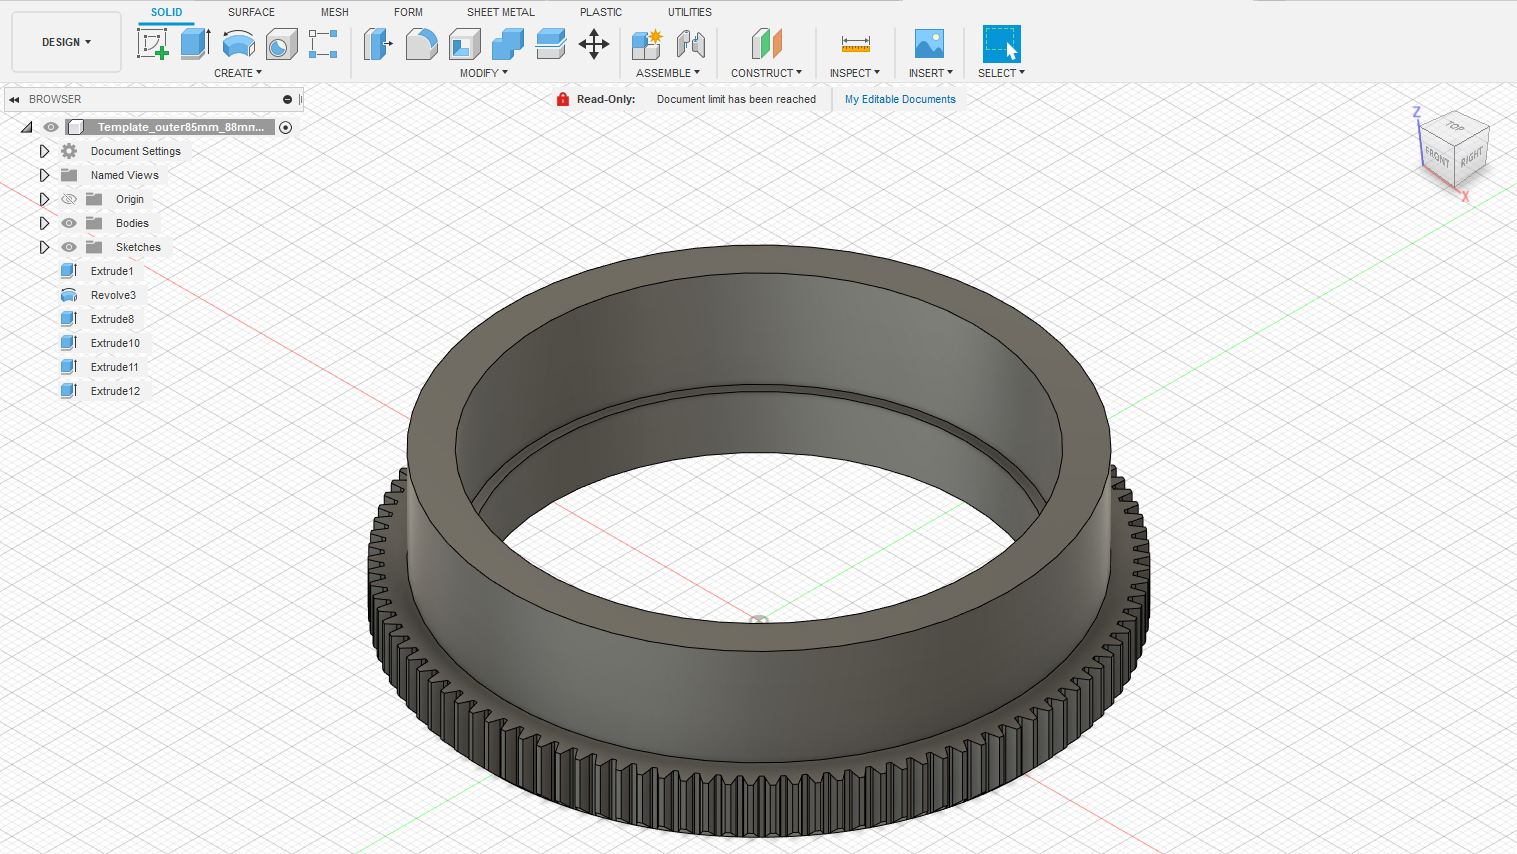Click the New Component icon
Viewport: 1517px width, 854px height.
[x=647, y=44]
